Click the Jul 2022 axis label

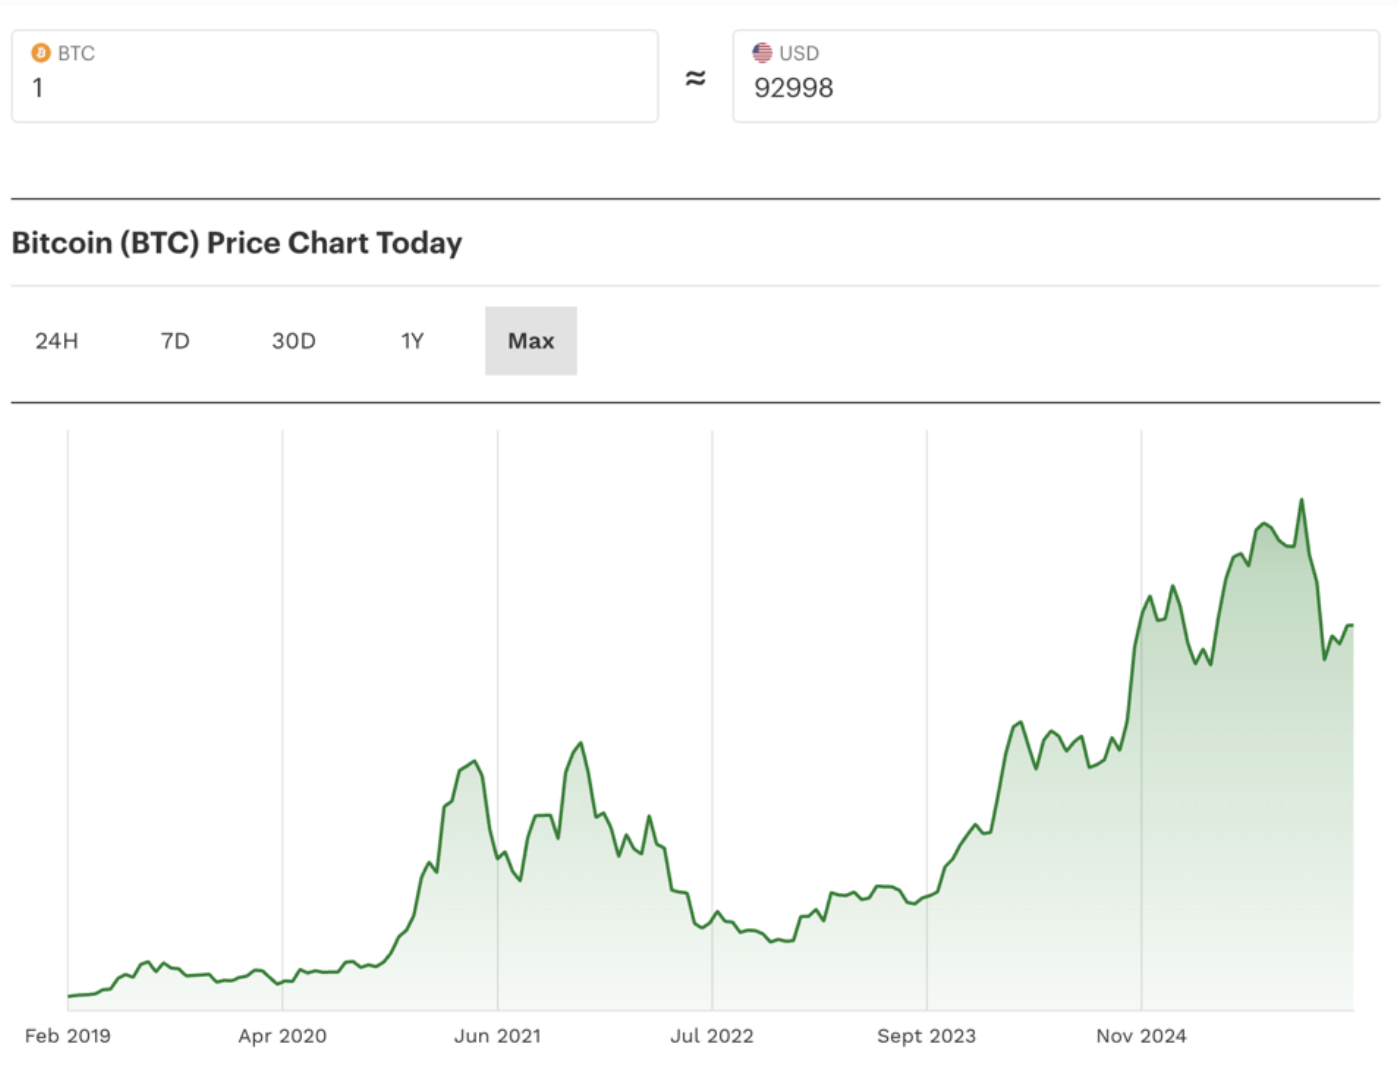click(712, 1036)
